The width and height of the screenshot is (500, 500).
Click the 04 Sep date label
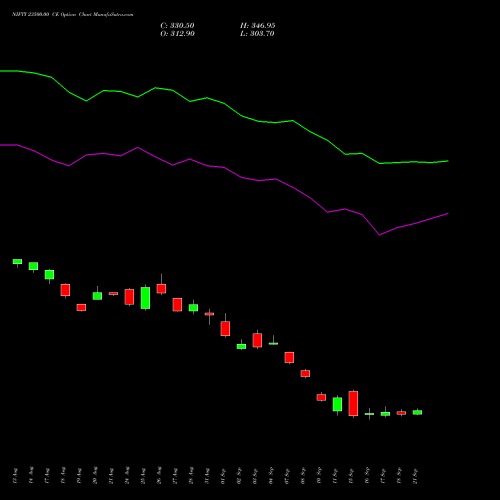(x=271, y=476)
